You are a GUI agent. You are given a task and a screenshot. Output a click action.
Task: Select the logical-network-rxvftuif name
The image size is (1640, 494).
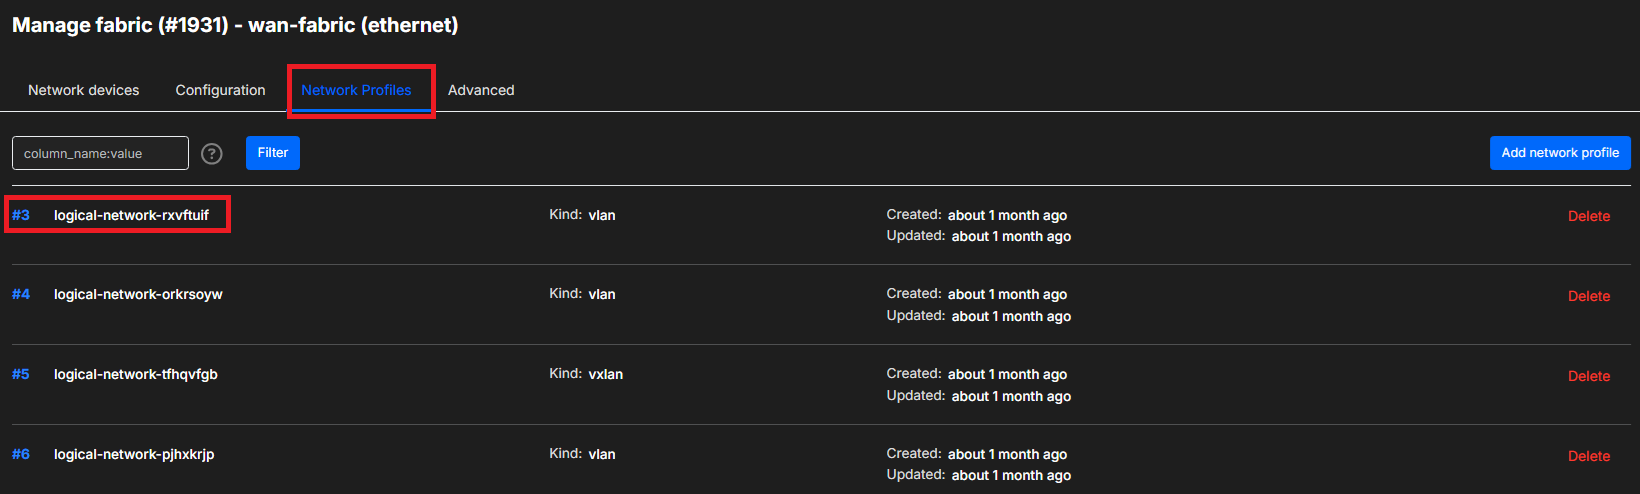pyautogui.click(x=131, y=215)
